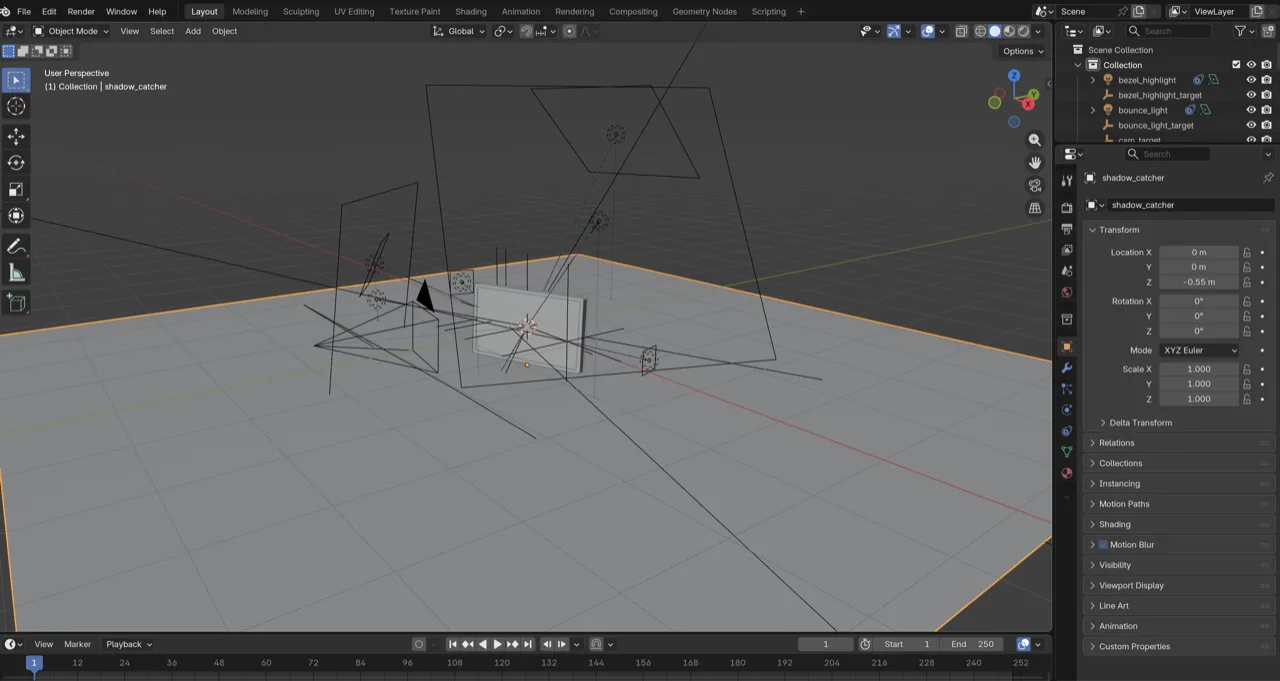Switch to Rendered viewport shading
The image size is (1280, 681).
[1022, 31]
